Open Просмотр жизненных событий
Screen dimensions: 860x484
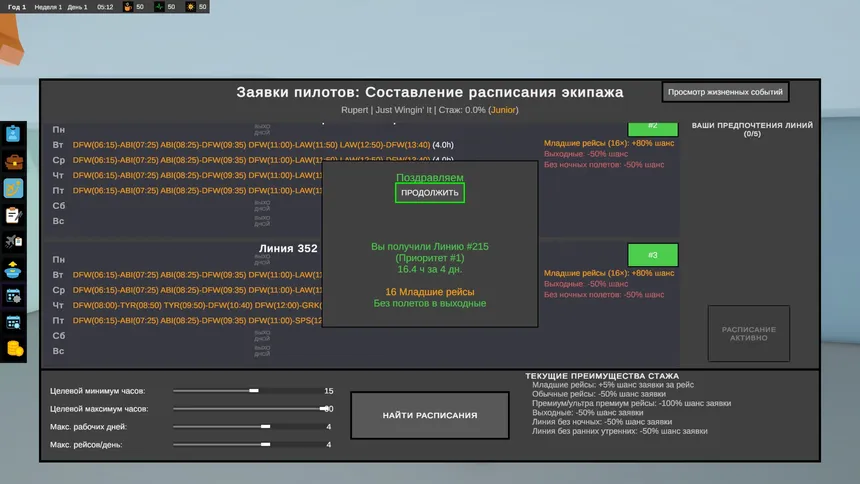(x=725, y=92)
